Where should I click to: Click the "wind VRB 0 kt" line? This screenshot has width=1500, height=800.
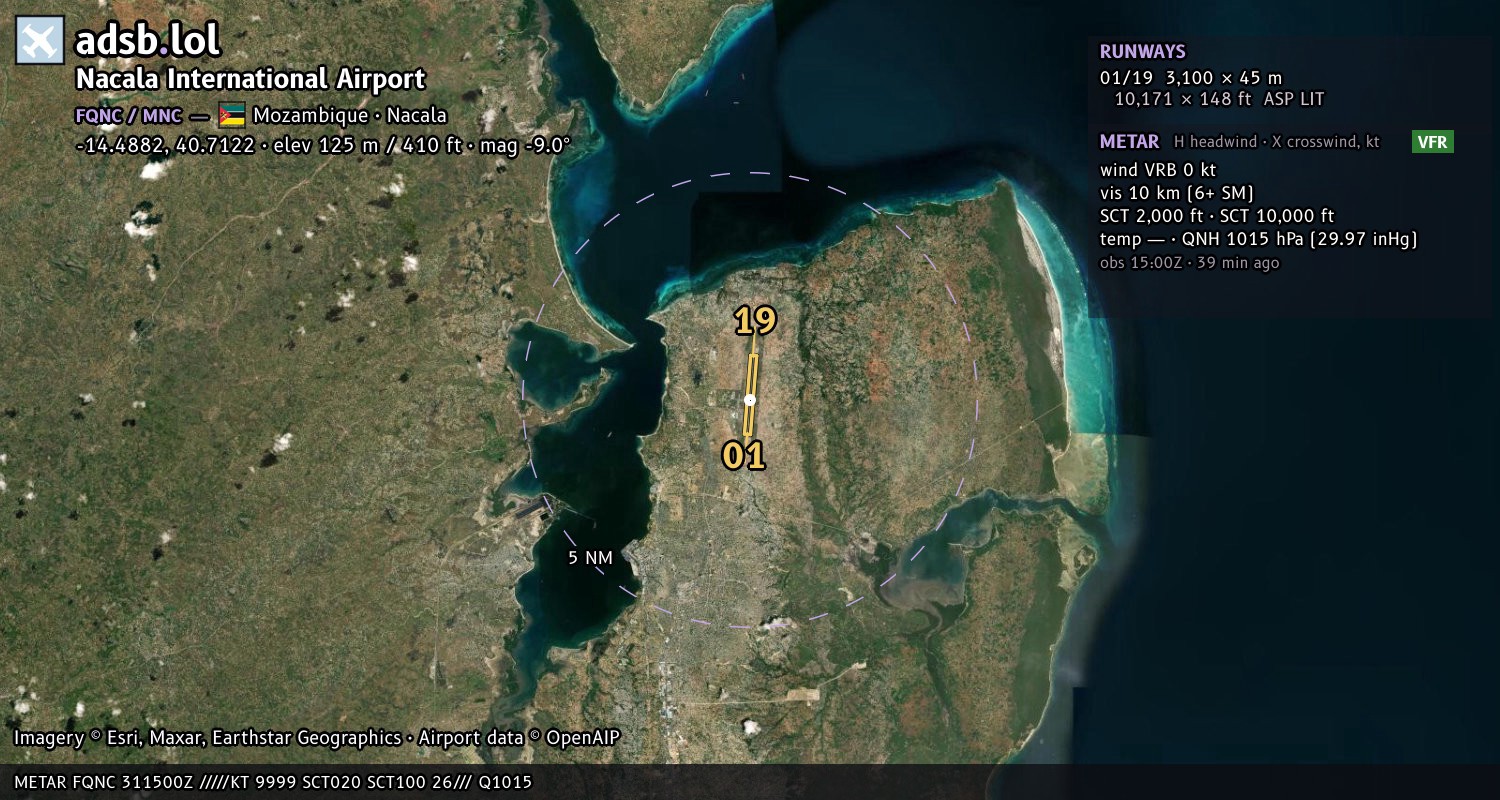point(1158,170)
